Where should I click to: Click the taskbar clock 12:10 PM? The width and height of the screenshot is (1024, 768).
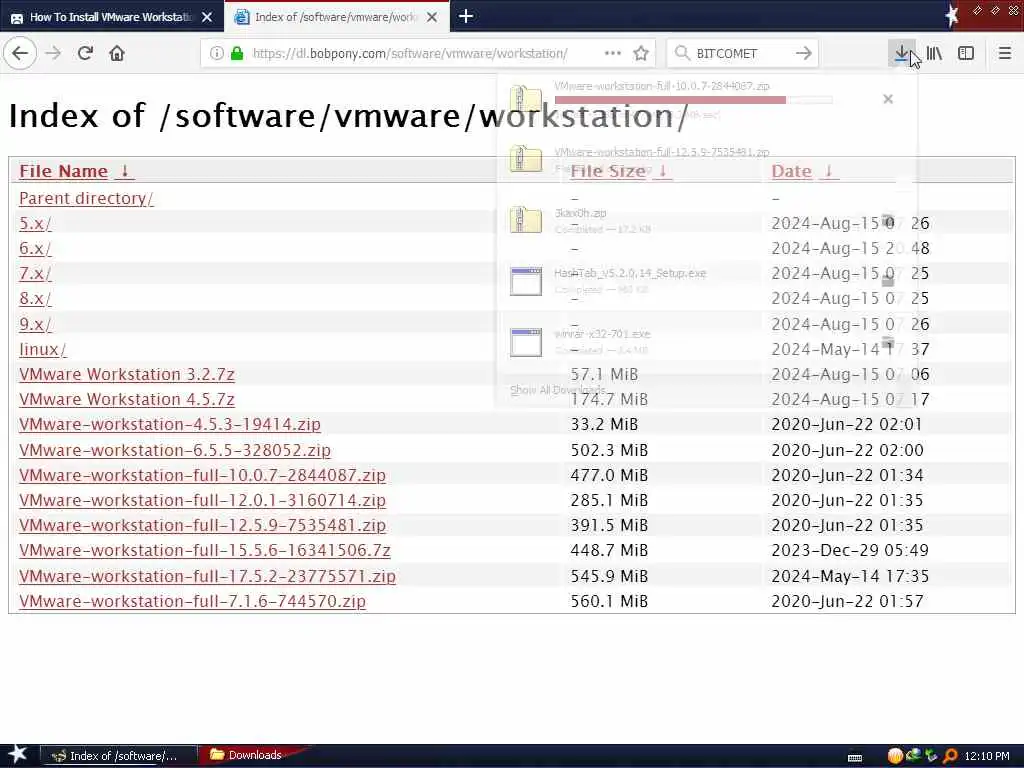click(987, 756)
